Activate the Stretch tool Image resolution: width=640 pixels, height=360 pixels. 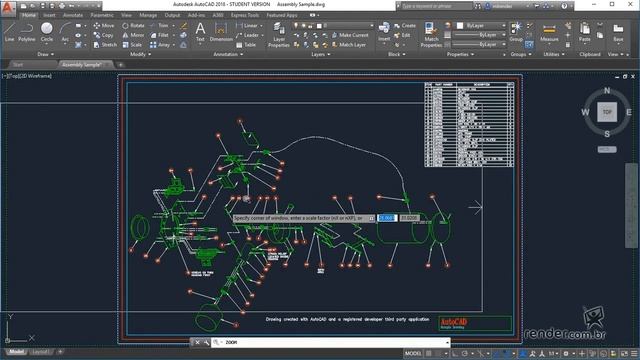(x=105, y=44)
